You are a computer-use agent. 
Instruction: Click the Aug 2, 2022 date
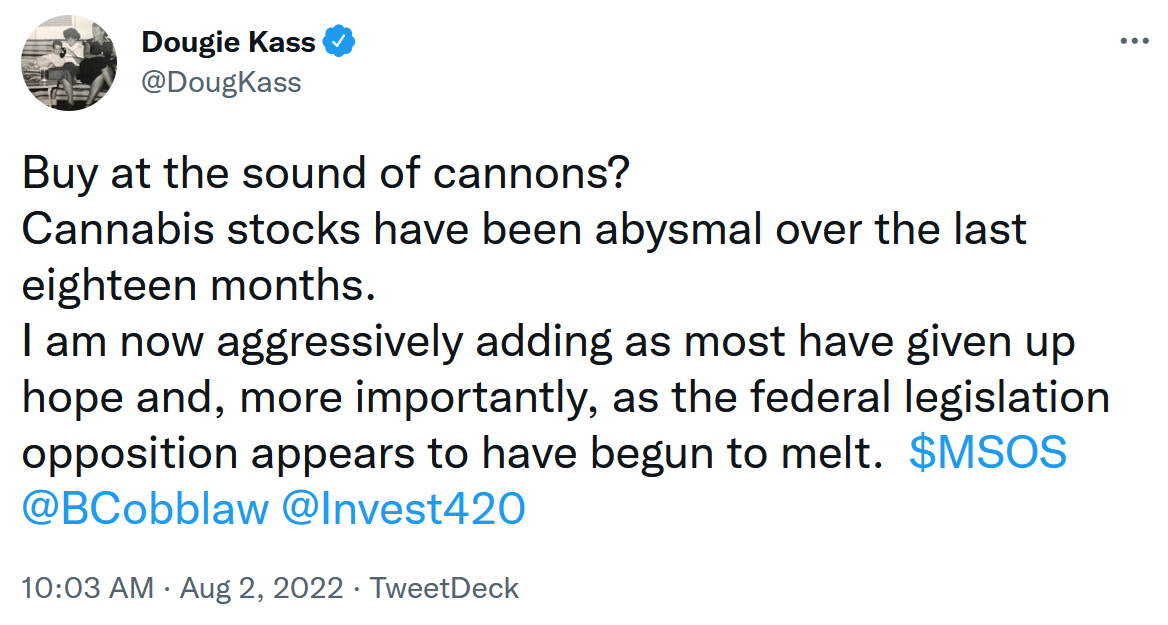[261, 588]
